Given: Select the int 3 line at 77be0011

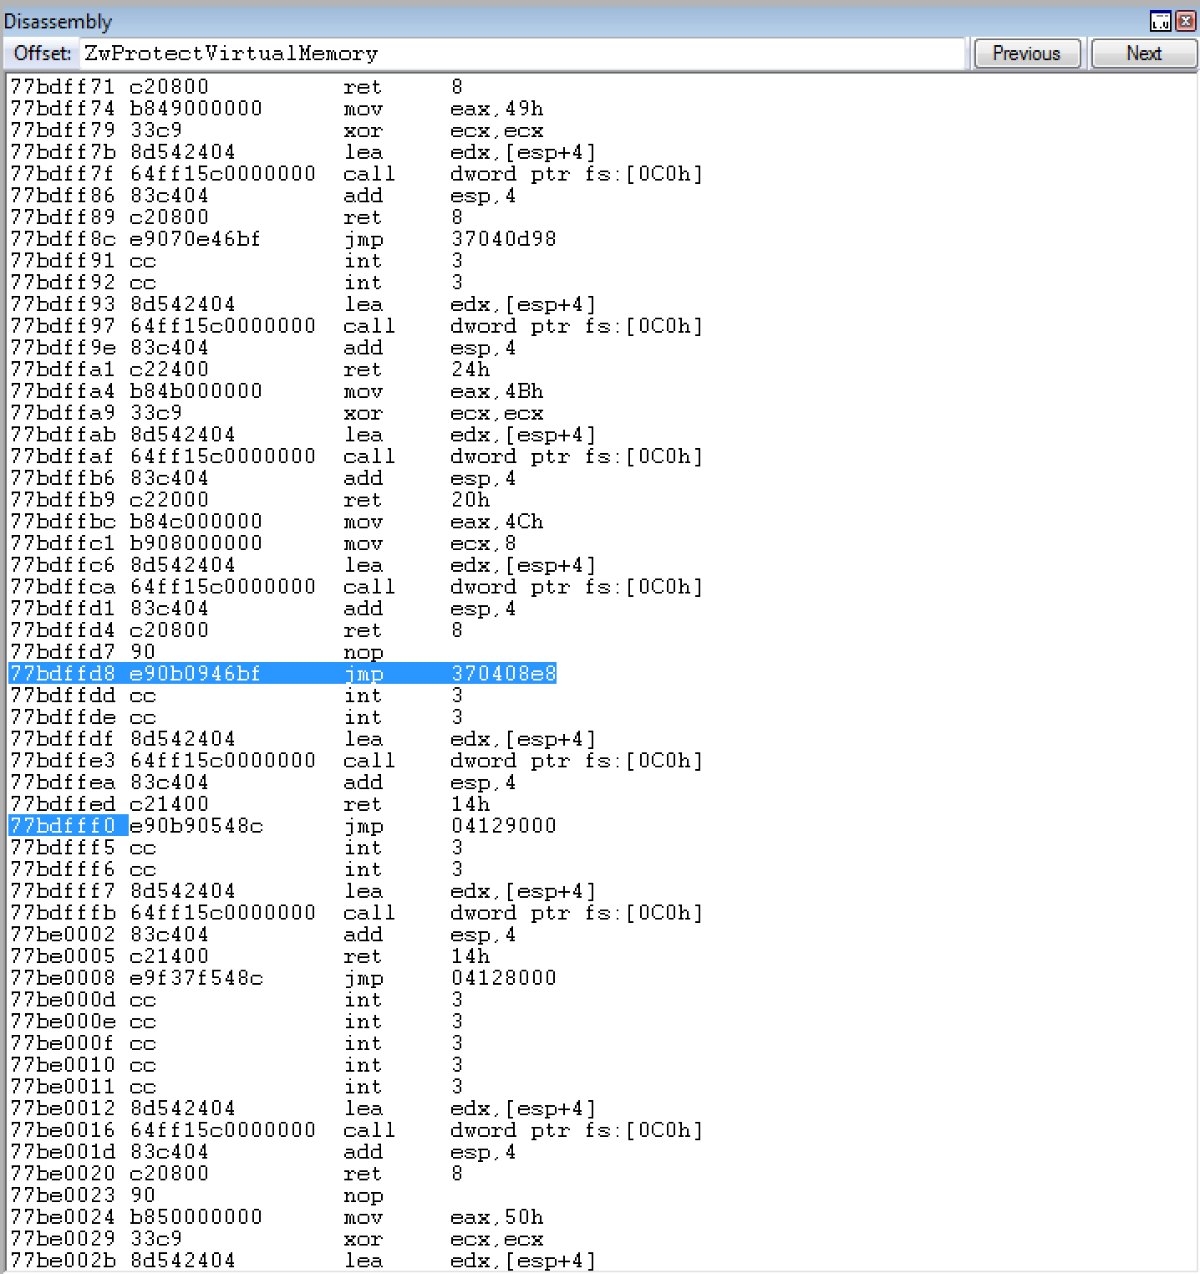Looking at the screenshot, I should pyautogui.click(x=236, y=1087).
